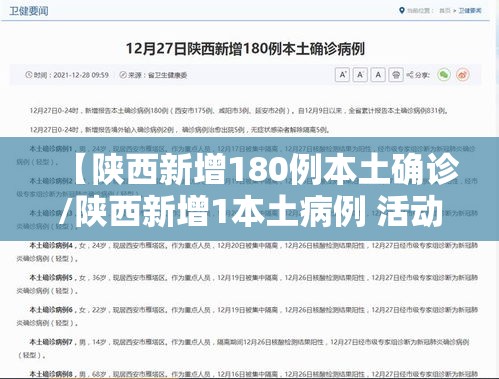
Task: Increase font size with A+ button
Action: tap(342, 75)
